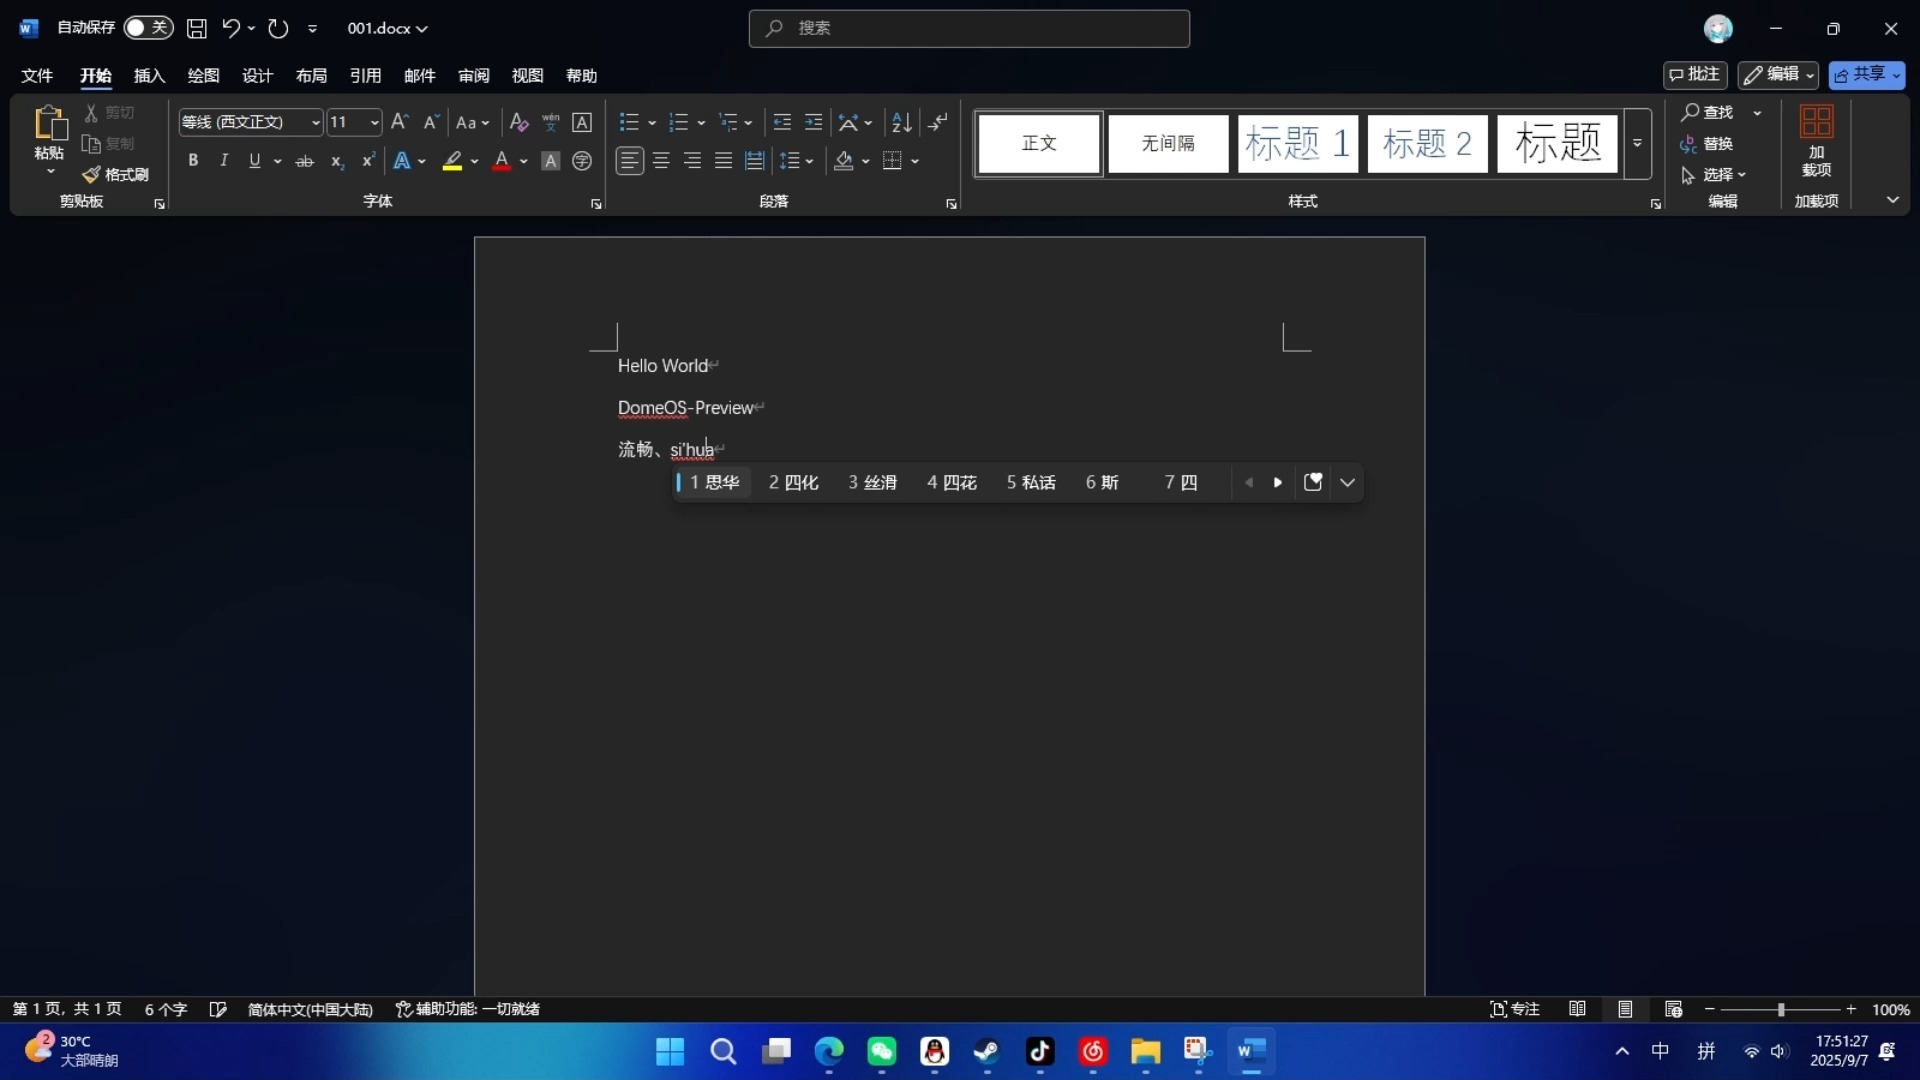Open the Change Case (Aa) dropdown
Screen dimensions: 1920x1080
pos(472,122)
